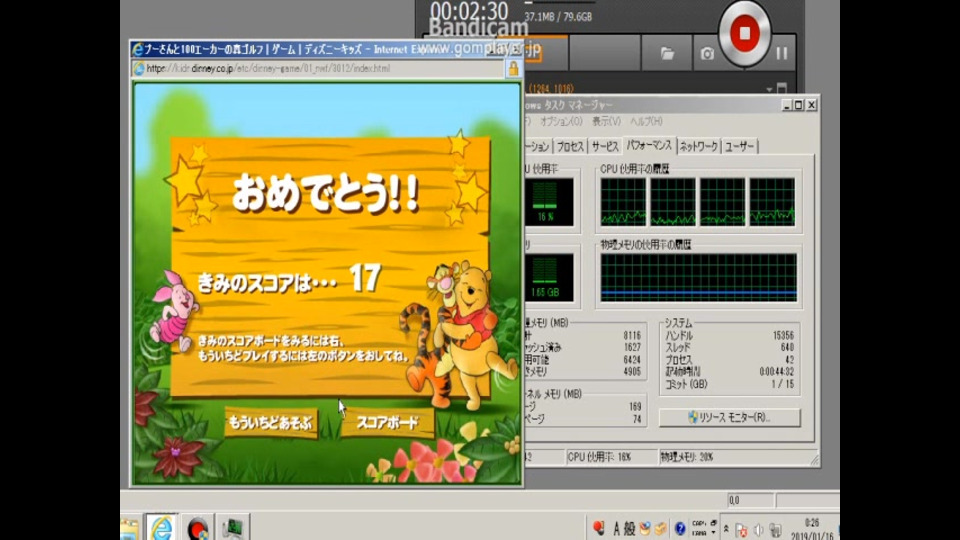This screenshot has width=960, height=540.
Task: Click the padlock security icon in browser
Action: pyautogui.click(x=513, y=69)
